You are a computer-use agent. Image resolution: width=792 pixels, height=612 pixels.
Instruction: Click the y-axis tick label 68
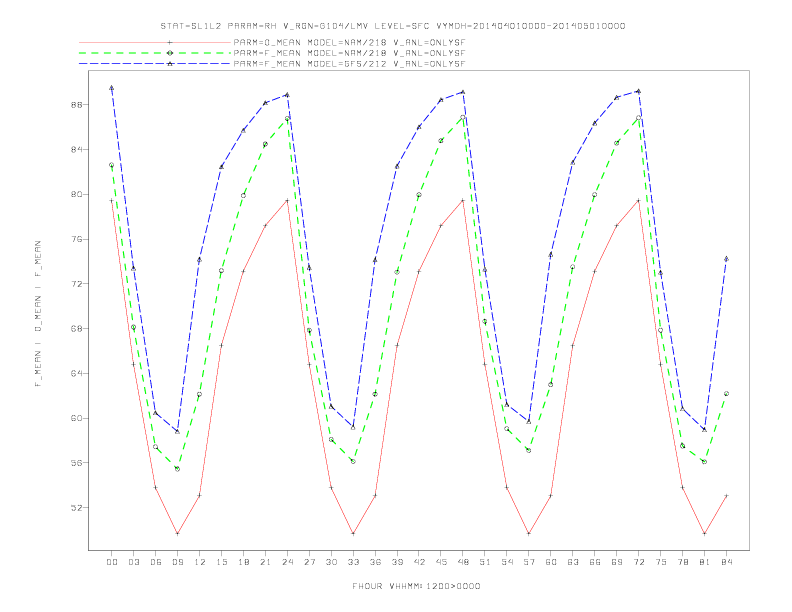(x=76, y=329)
